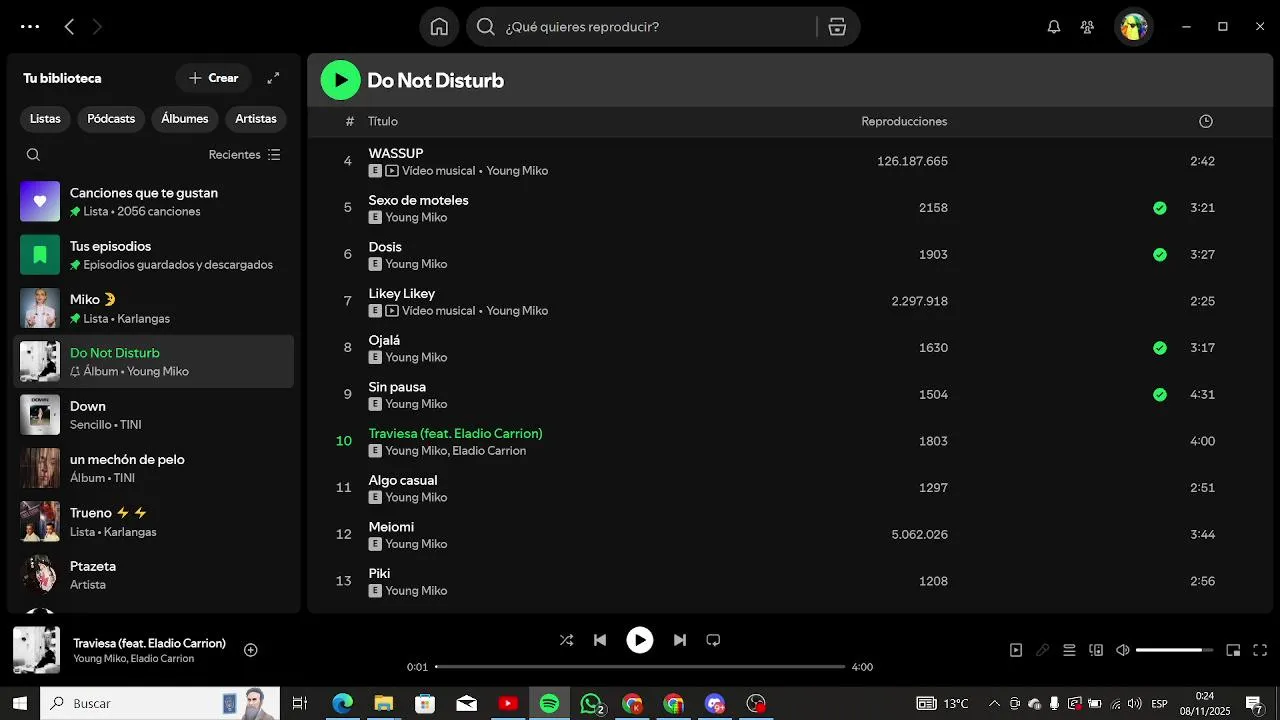Open the play queue
The height and width of the screenshot is (720, 1280).
1069,650
